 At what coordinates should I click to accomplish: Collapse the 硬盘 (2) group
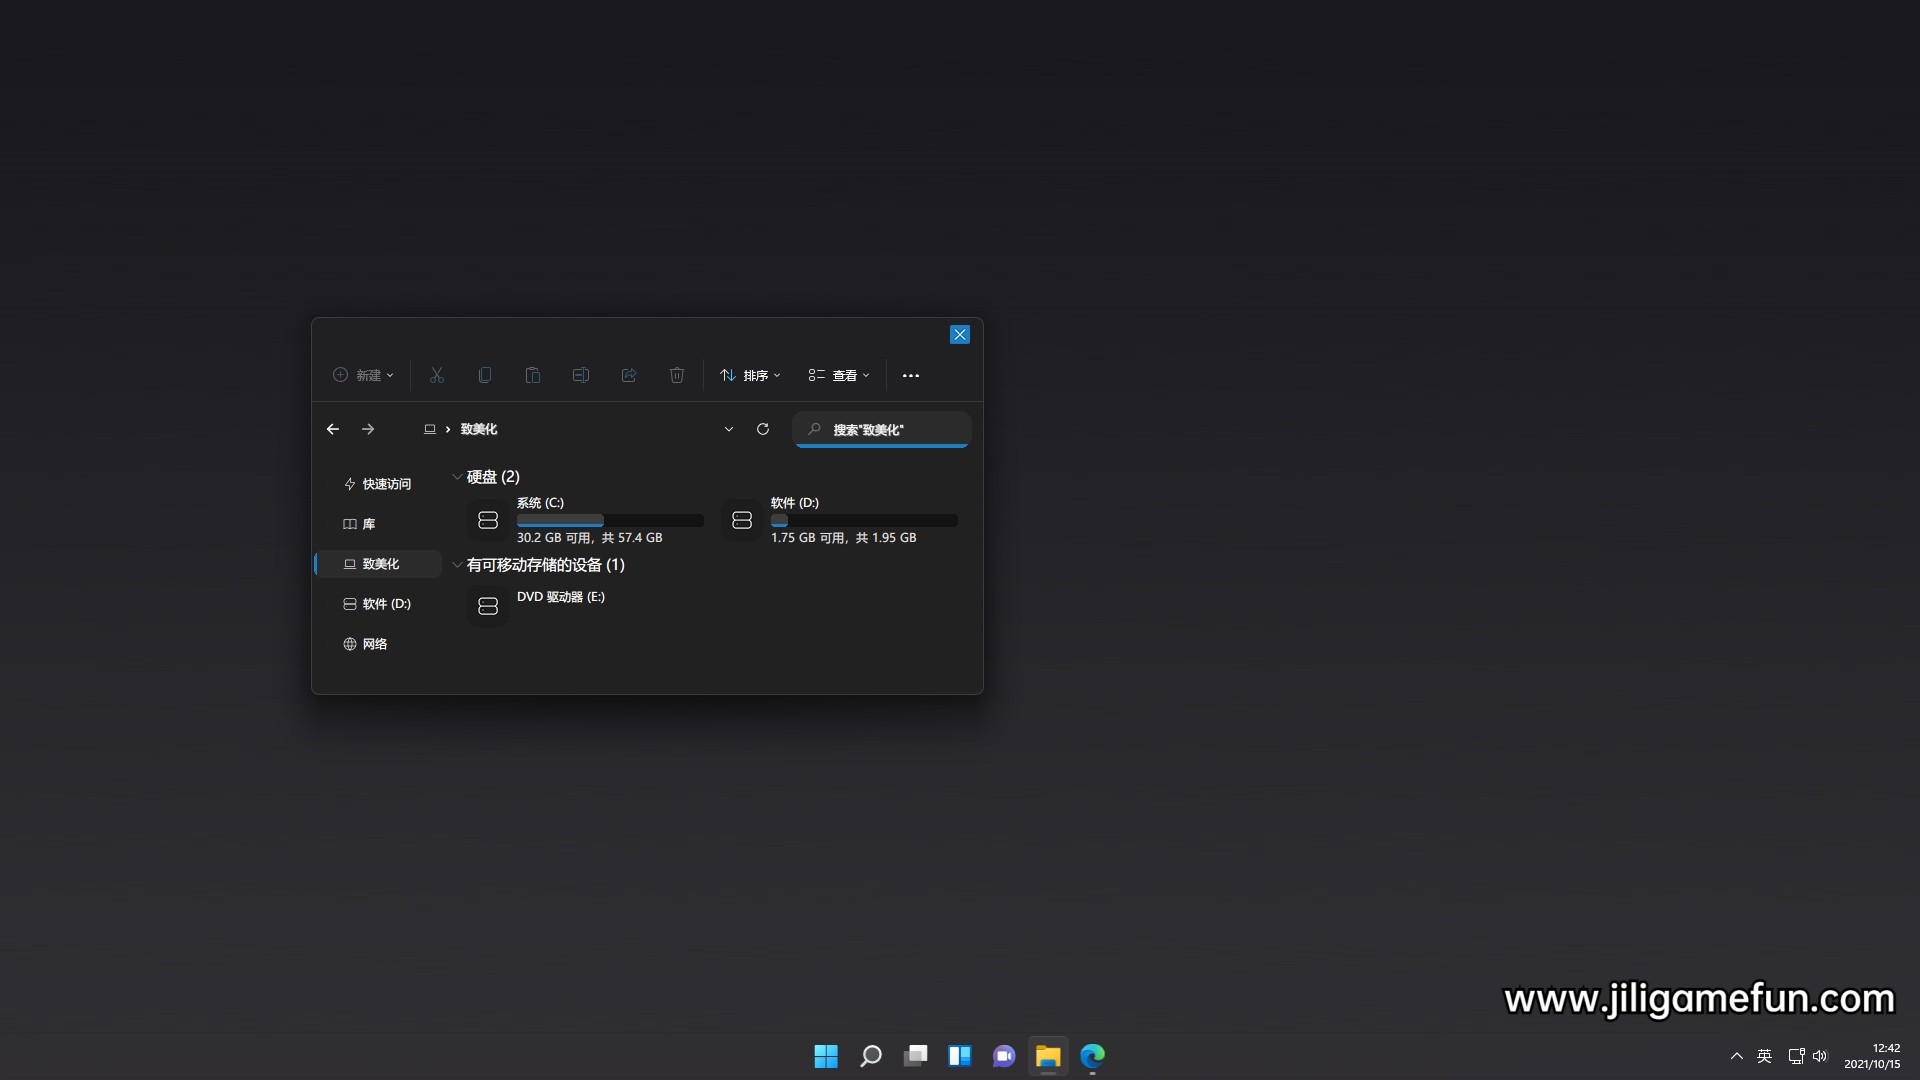pyautogui.click(x=457, y=477)
